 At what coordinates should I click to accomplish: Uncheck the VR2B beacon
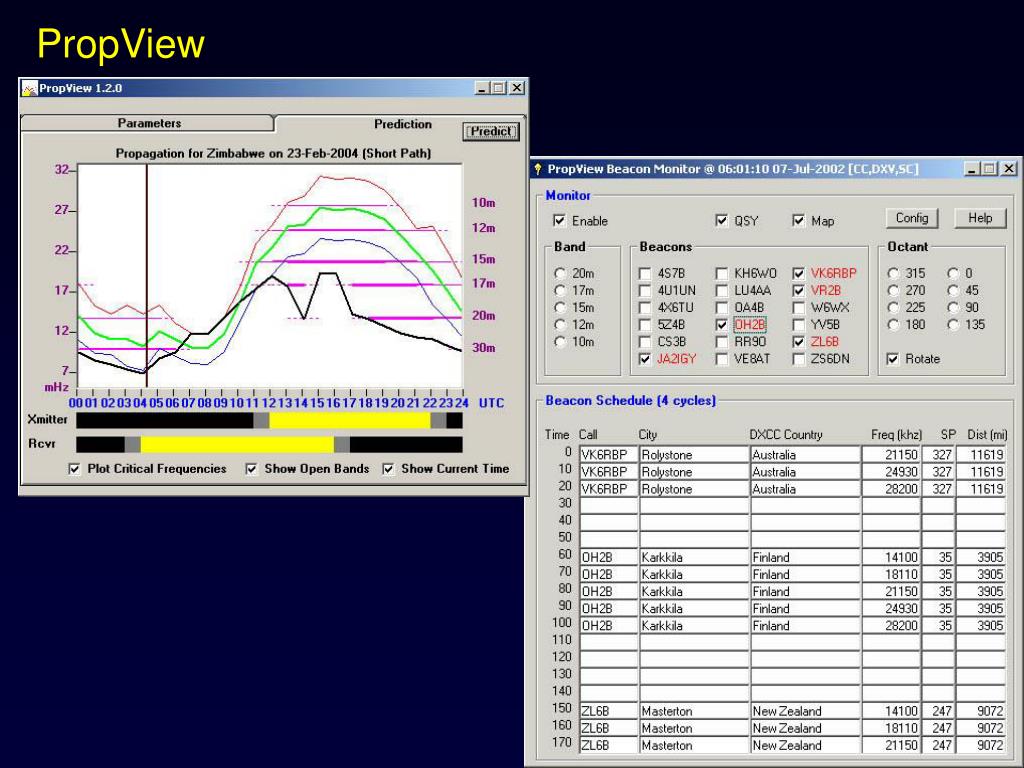(799, 291)
